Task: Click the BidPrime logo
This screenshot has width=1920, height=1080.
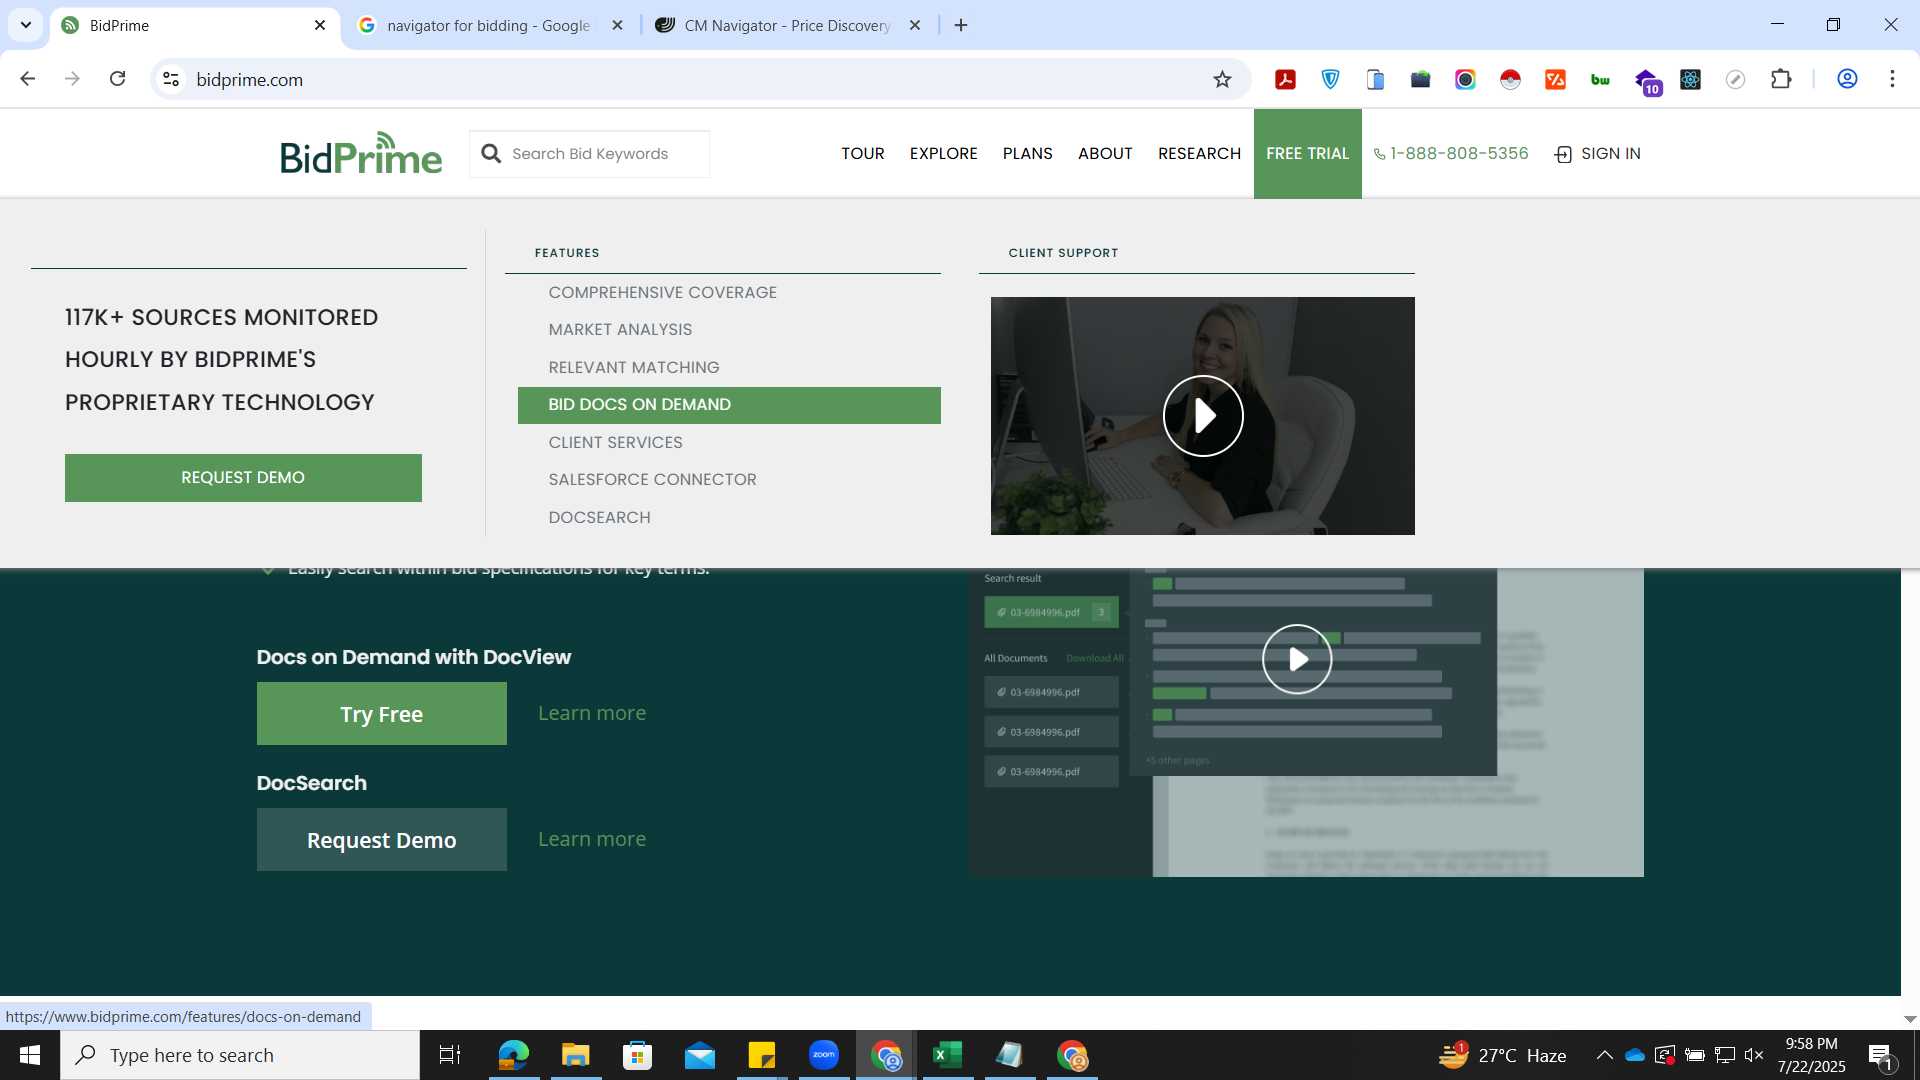Action: (x=361, y=153)
